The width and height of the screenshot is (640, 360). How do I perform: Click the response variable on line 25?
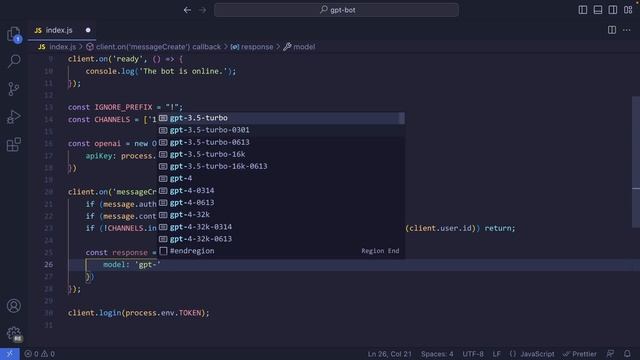(x=130, y=253)
